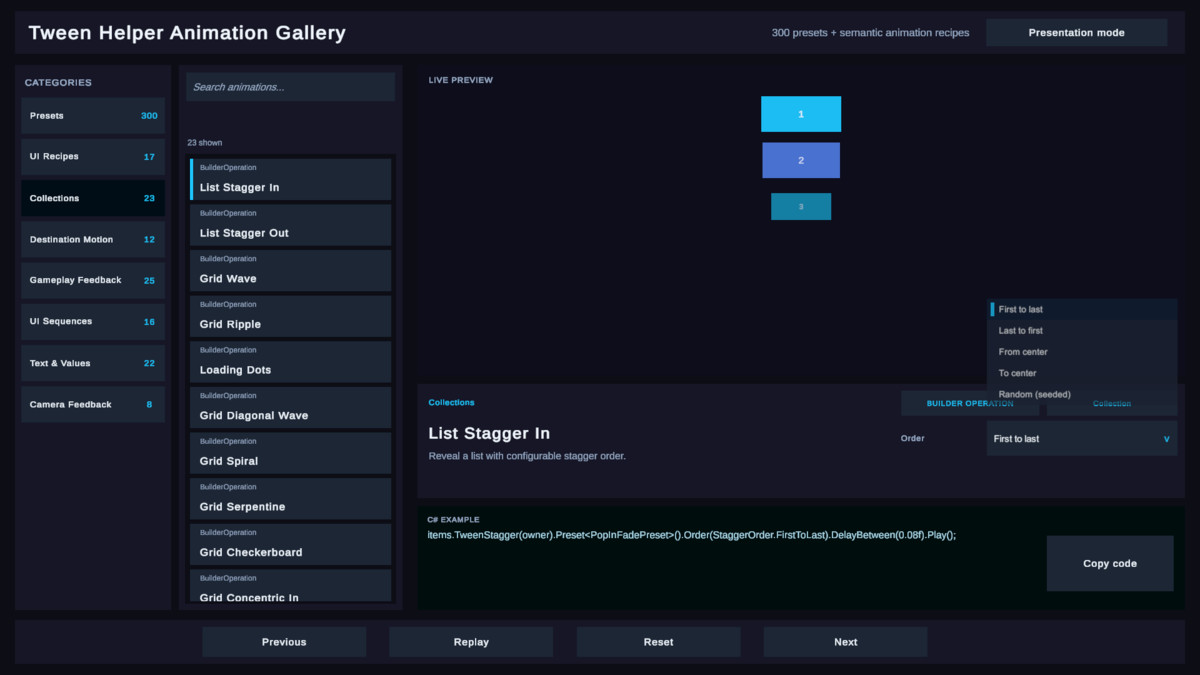The height and width of the screenshot is (675, 1200).
Task: Go to the UI Sequences category
Action: tap(93, 322)
